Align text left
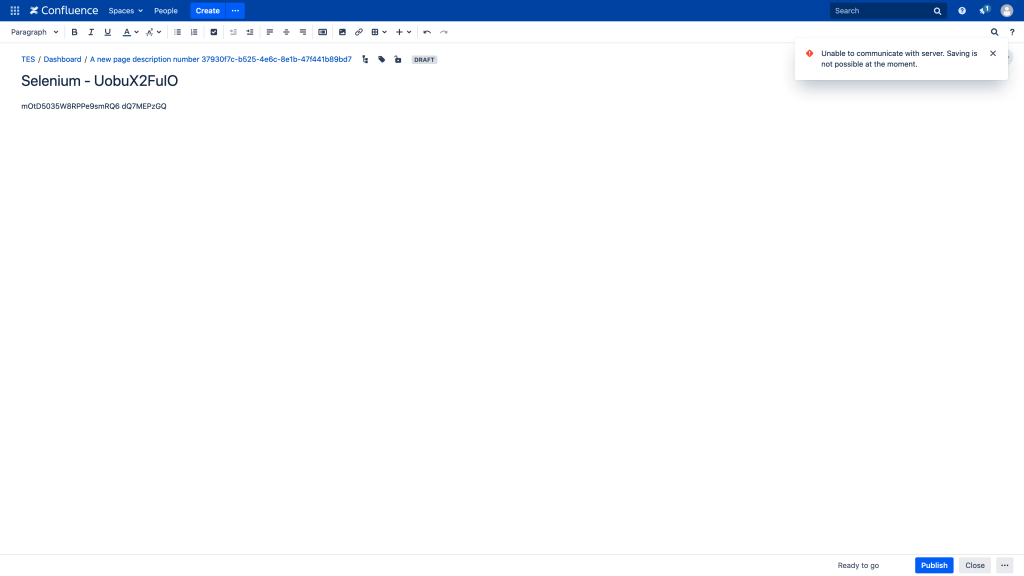The image size is (1024, 576). pyautogui.click(x=270, y=32)
